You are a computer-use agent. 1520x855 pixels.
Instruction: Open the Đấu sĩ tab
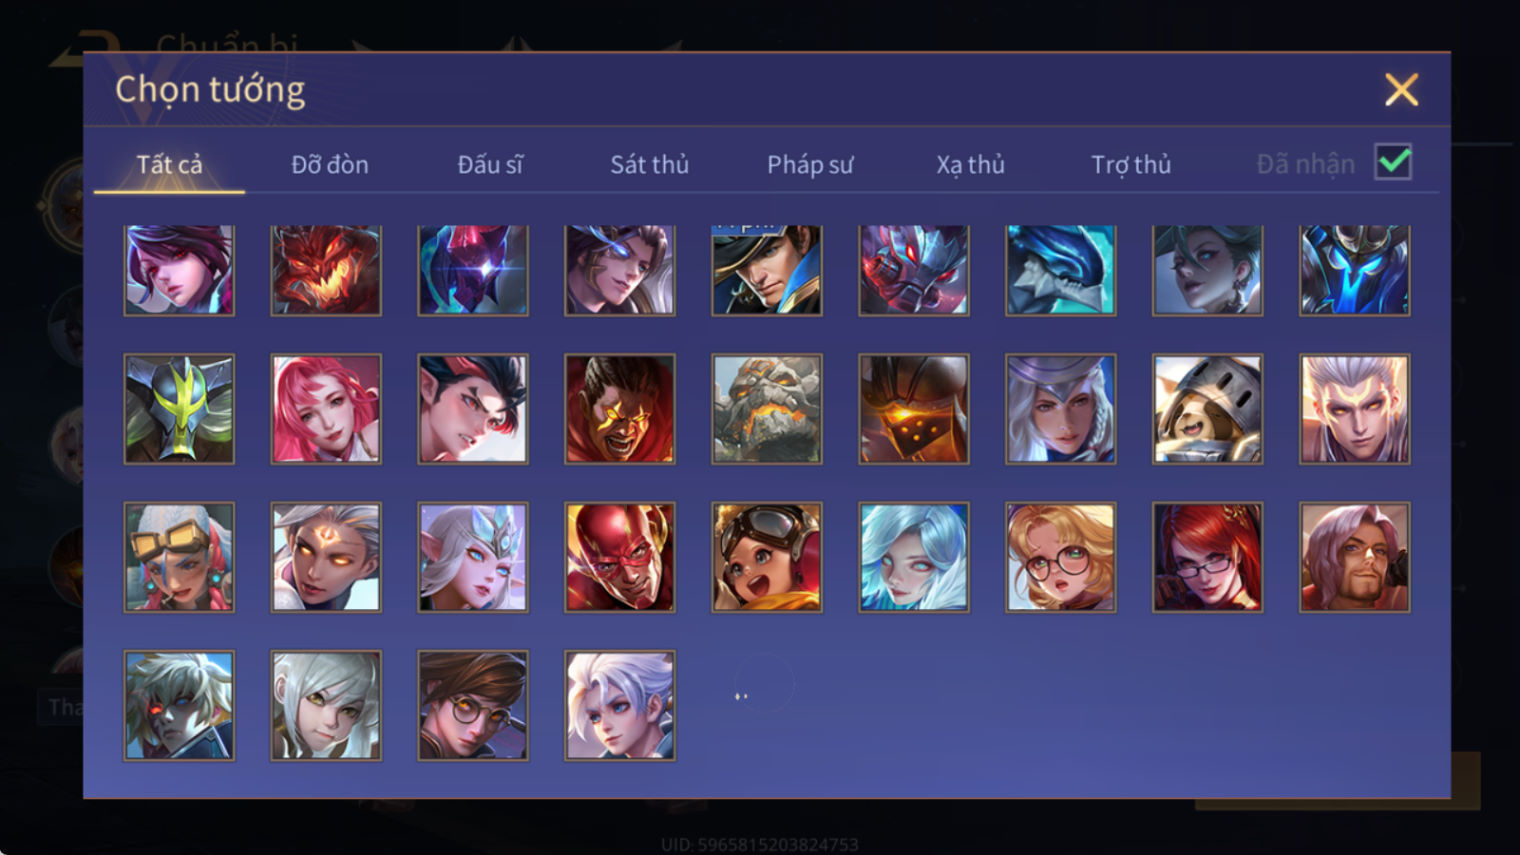click(490, 164)
